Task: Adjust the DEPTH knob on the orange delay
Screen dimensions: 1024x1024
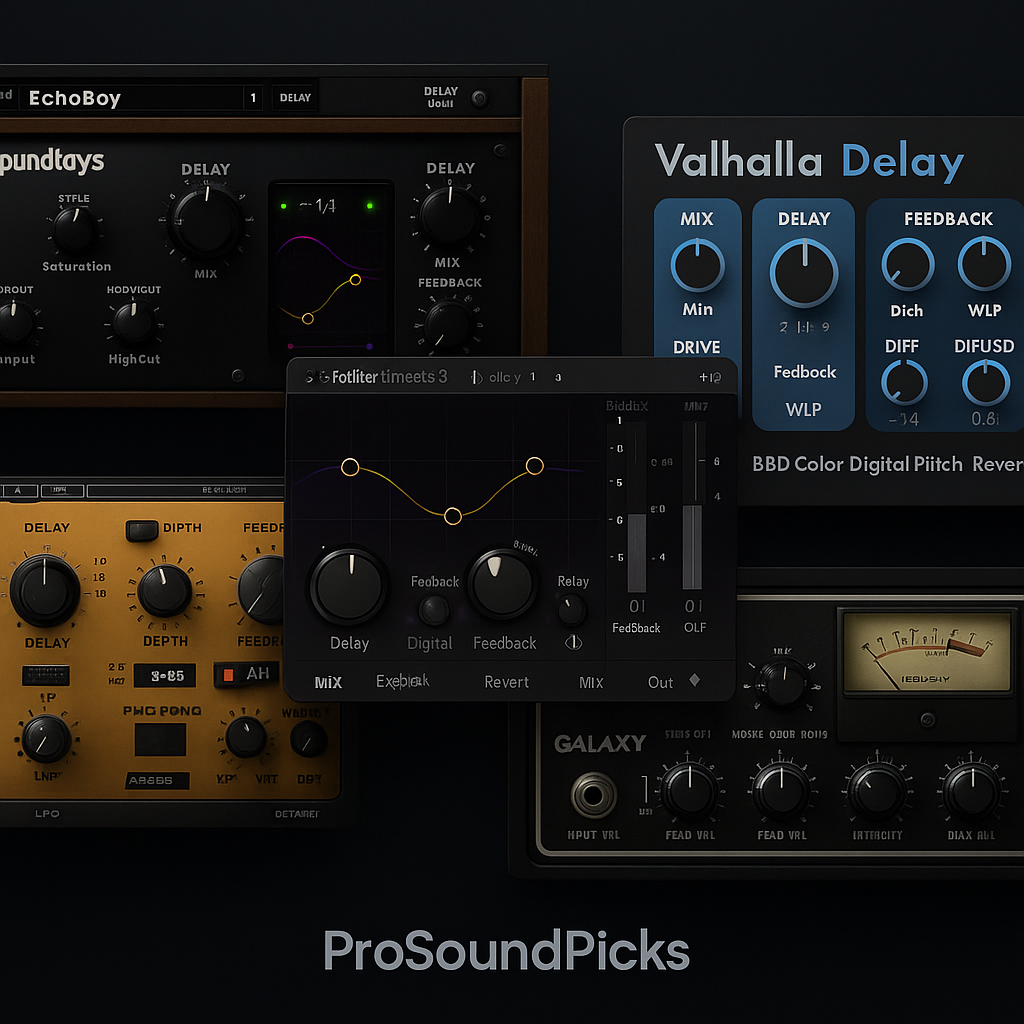Action: coord(164,591)
